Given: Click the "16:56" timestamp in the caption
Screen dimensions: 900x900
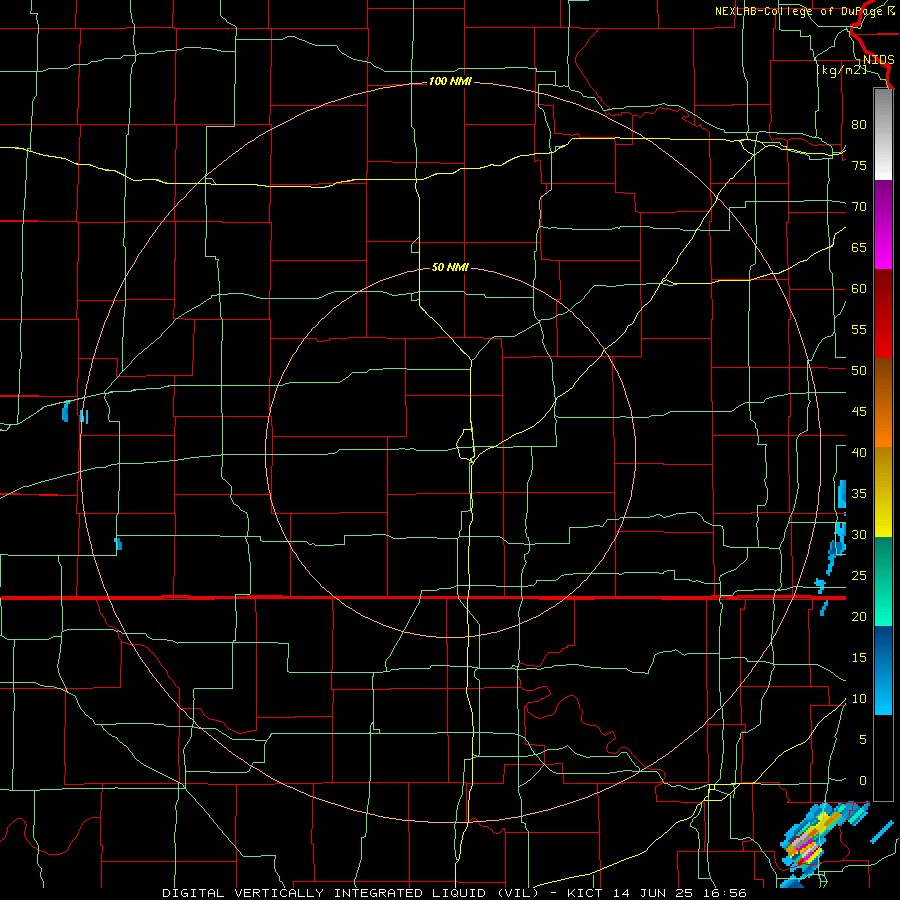Looking at the screenshot, I should tap(726, 893).
